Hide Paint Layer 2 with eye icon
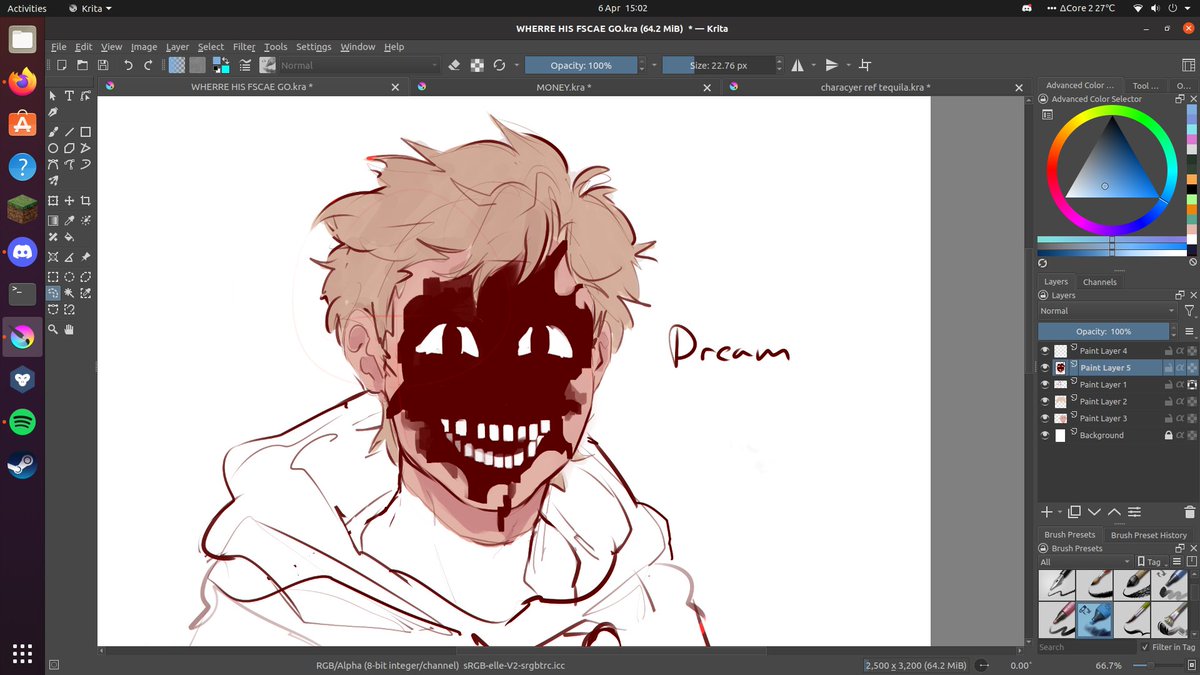Viewport: 1200px width, 675px height. click(x=1045, y=401)
